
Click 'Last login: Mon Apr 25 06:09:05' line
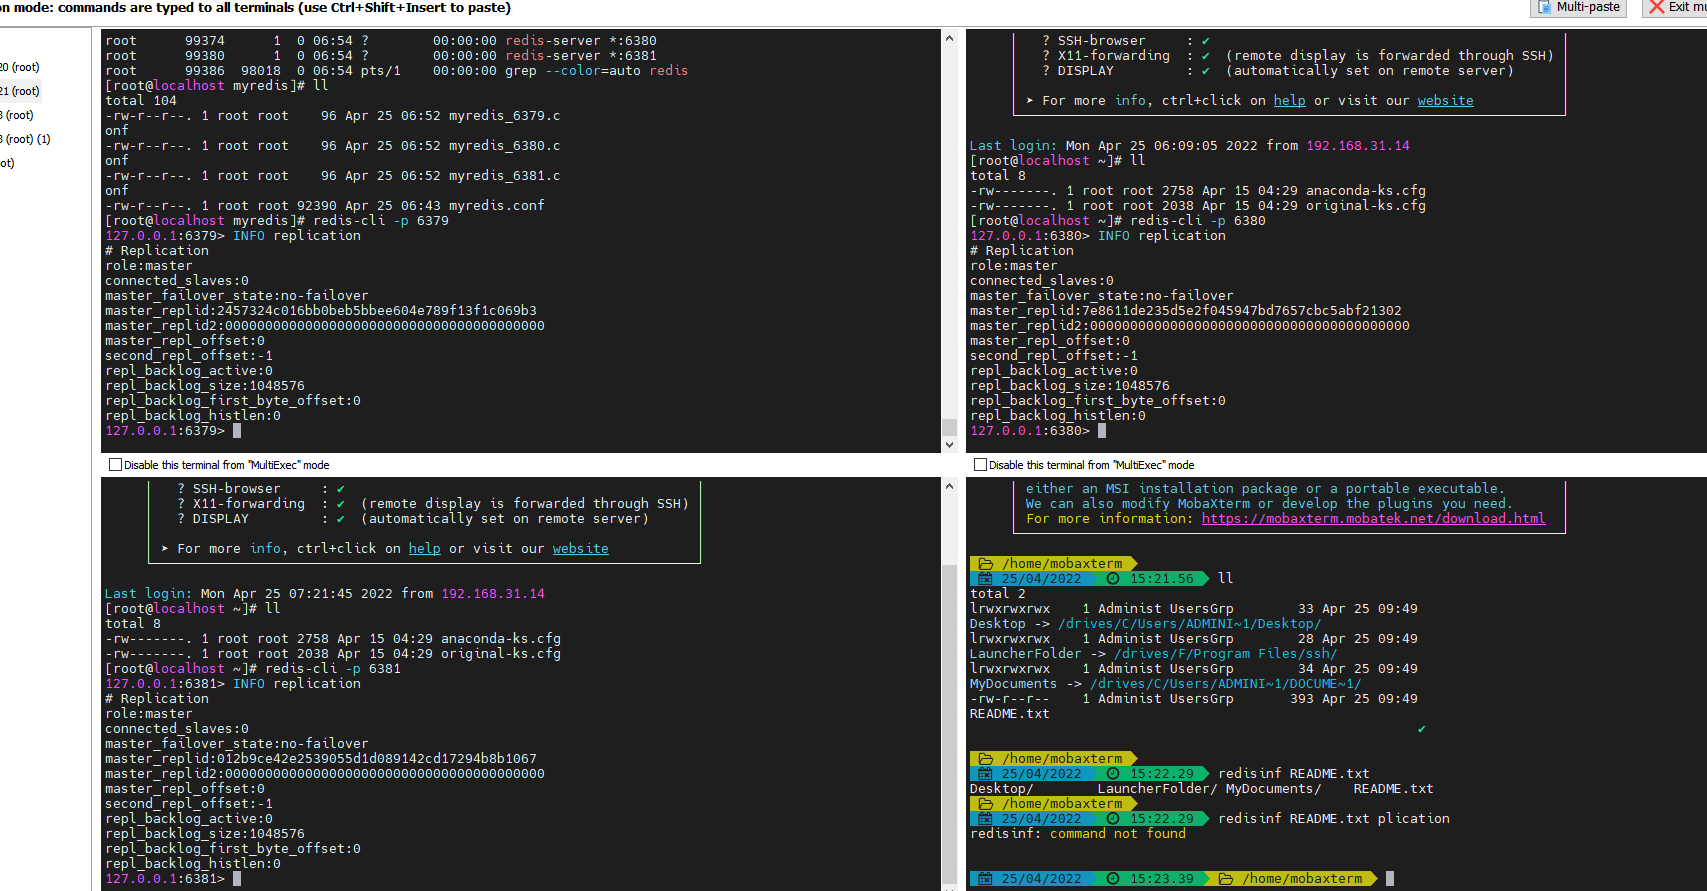(1190, 146)
